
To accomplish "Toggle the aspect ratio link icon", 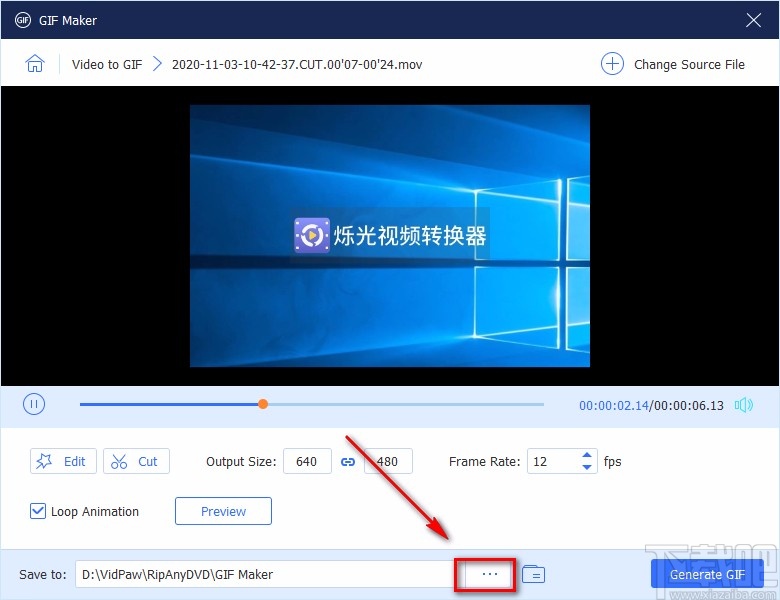I will click(x=348, y=462).
